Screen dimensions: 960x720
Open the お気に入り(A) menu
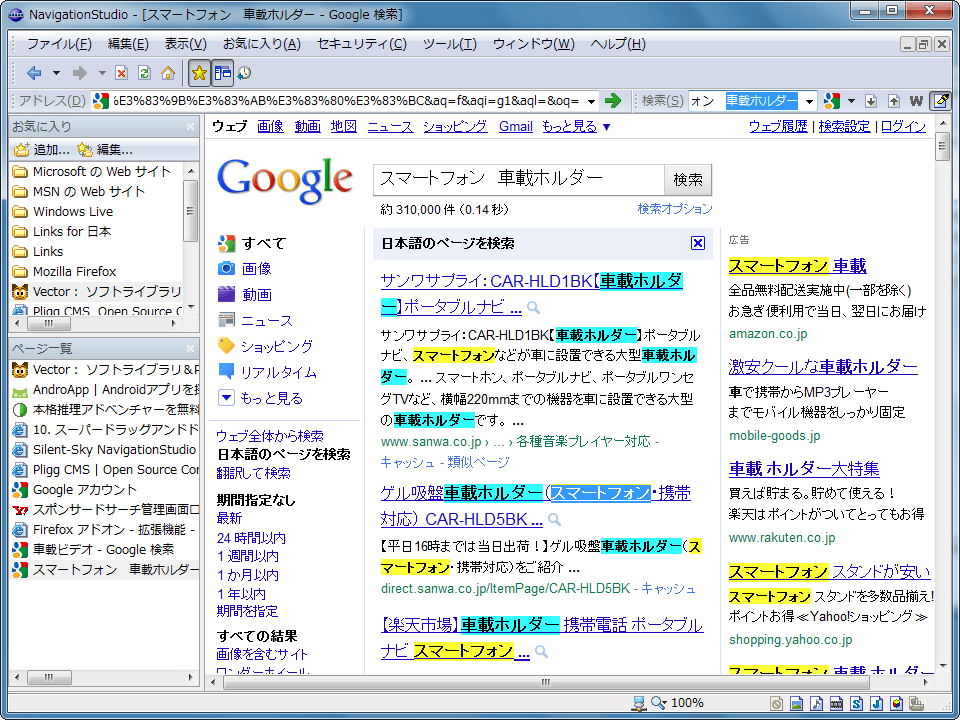(262, 44)
